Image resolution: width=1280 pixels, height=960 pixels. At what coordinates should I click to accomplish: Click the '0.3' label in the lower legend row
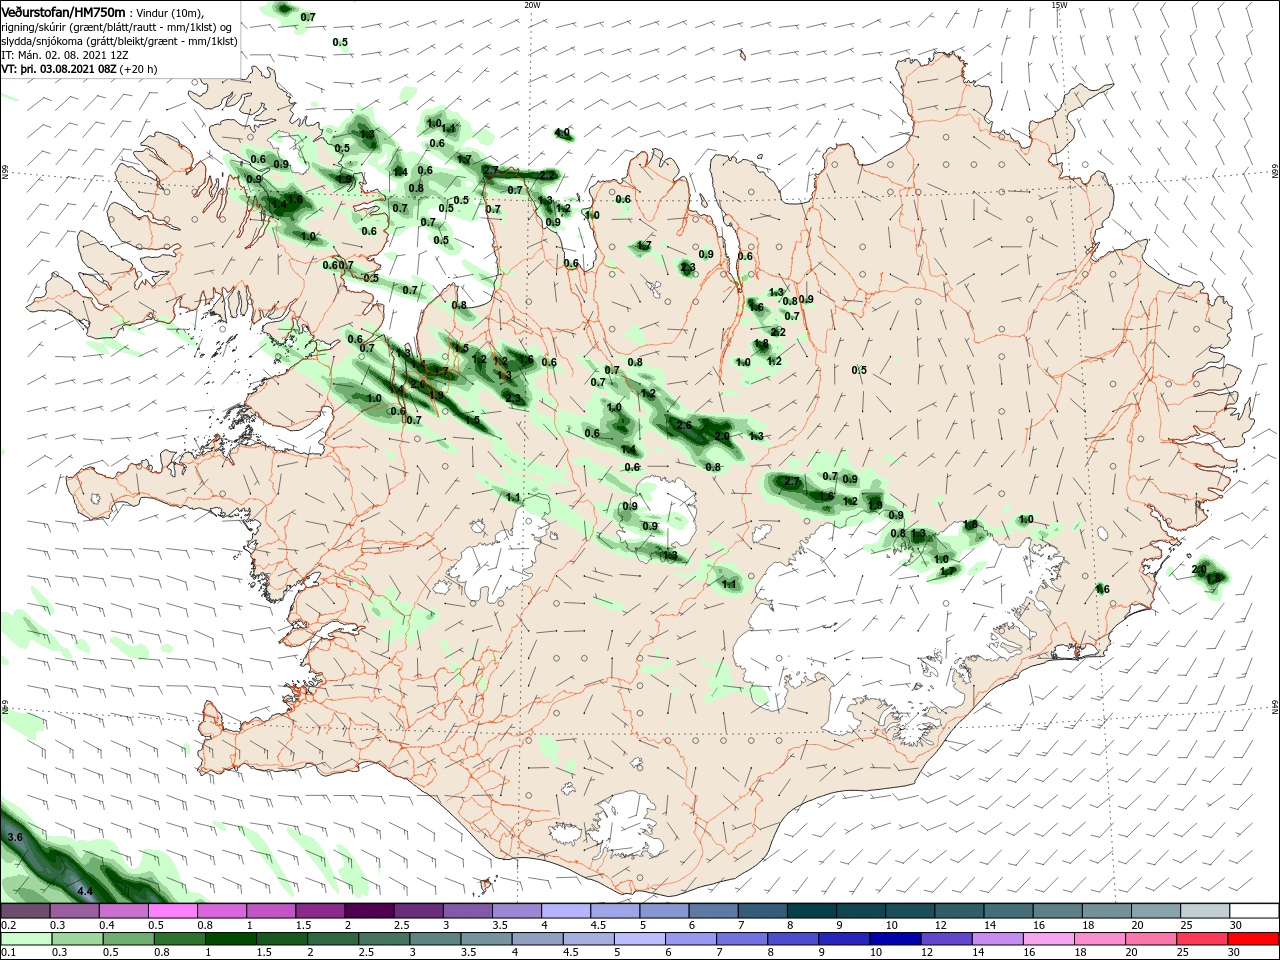[58, 954]
